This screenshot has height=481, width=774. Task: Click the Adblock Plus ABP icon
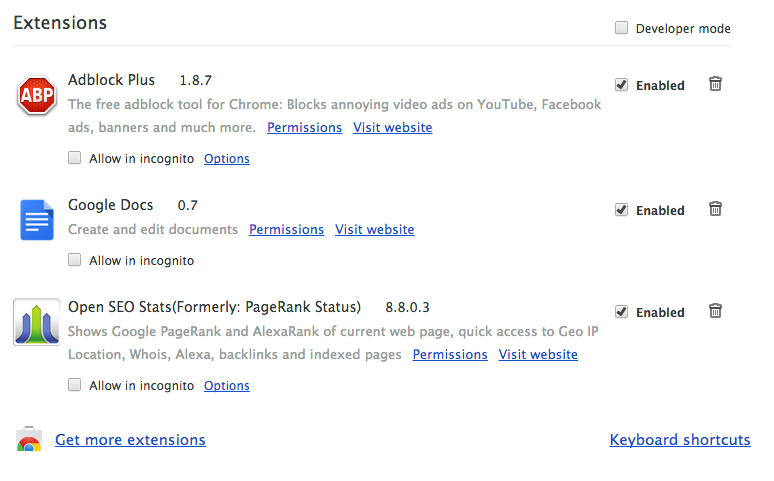[x=37, y=97]
